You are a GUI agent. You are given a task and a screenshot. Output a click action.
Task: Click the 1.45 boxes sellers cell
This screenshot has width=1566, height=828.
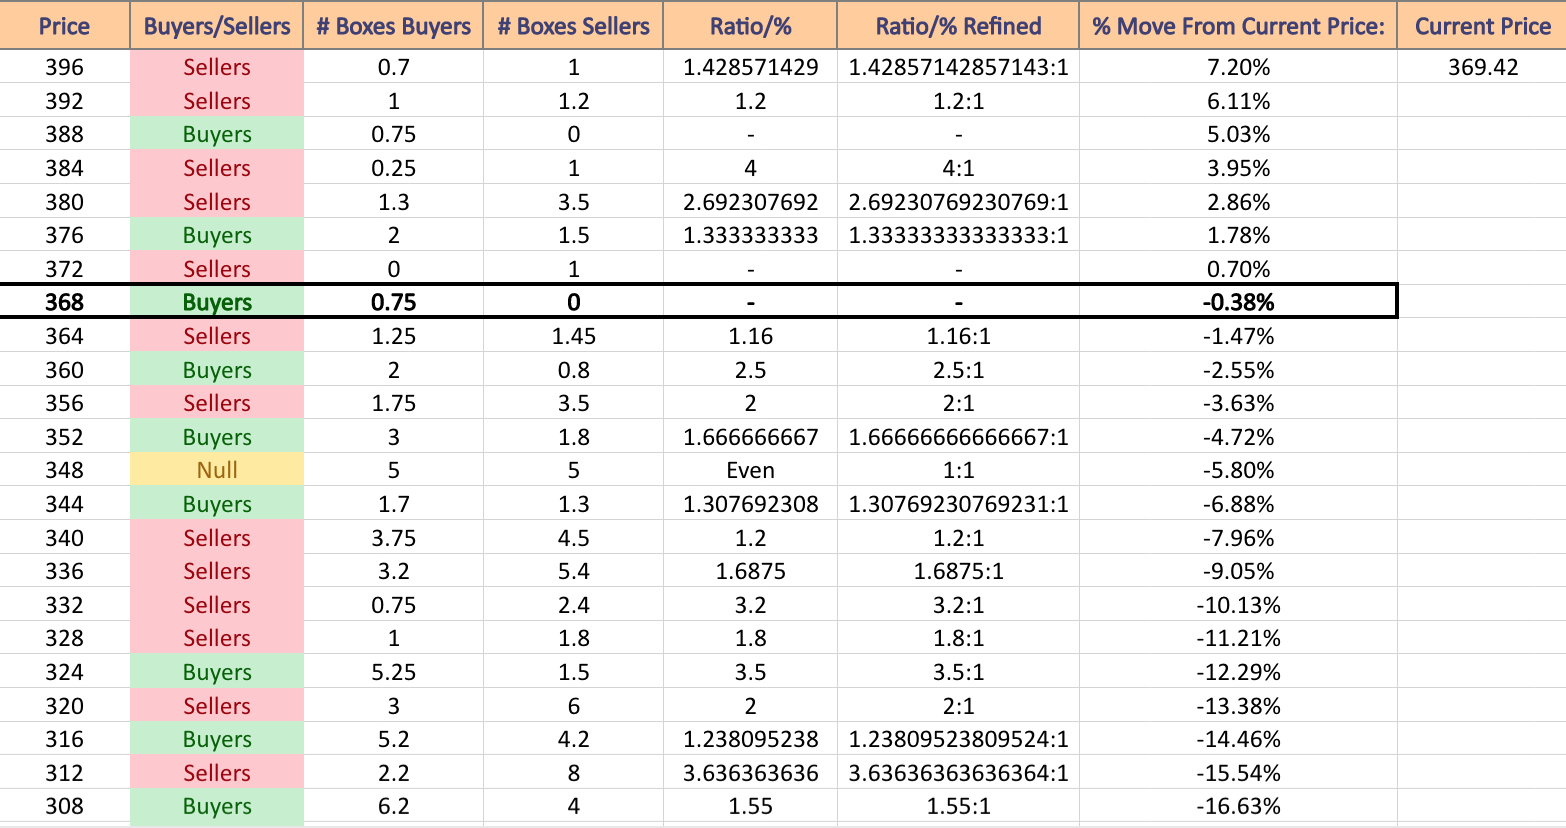[x=573, y=336]
